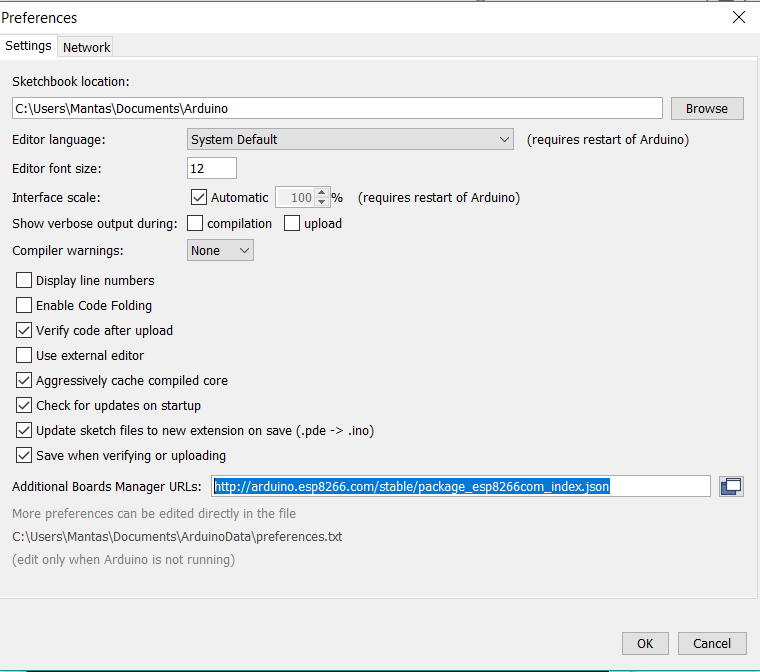Click the preferences.txt file path
Viewport: 760px width, 672px height.
pos(177,537)
